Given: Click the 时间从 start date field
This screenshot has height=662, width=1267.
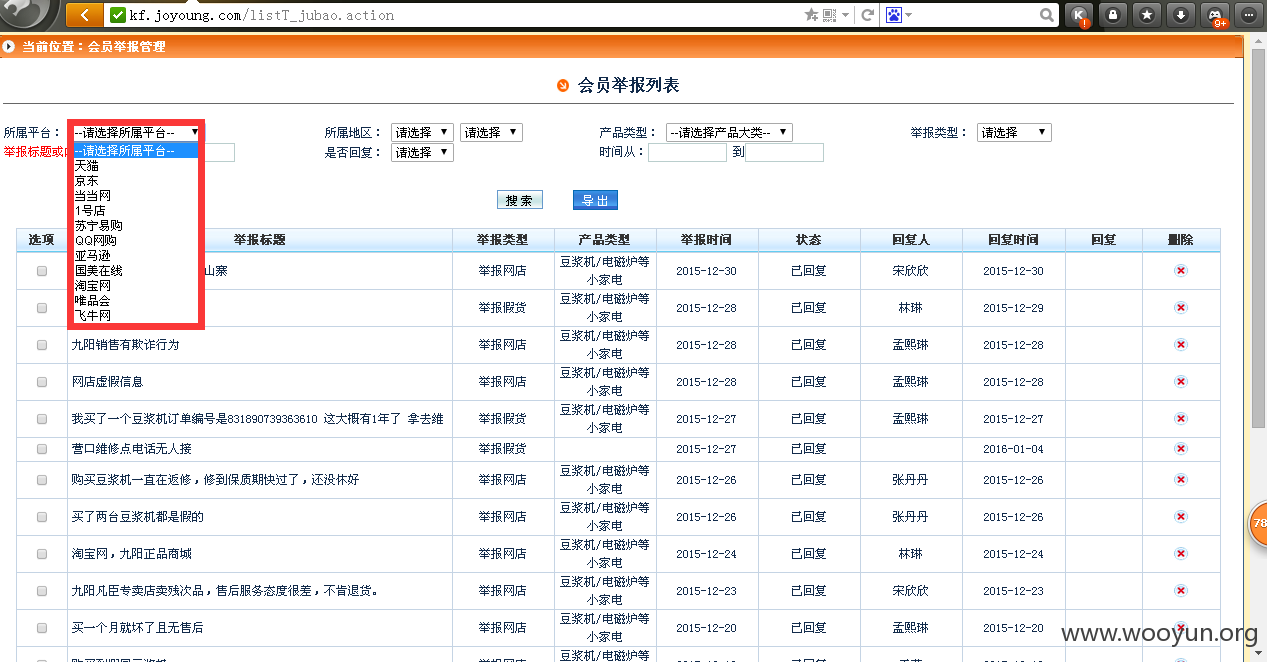Looking at the screenshot, I should (x=687, y=153).
